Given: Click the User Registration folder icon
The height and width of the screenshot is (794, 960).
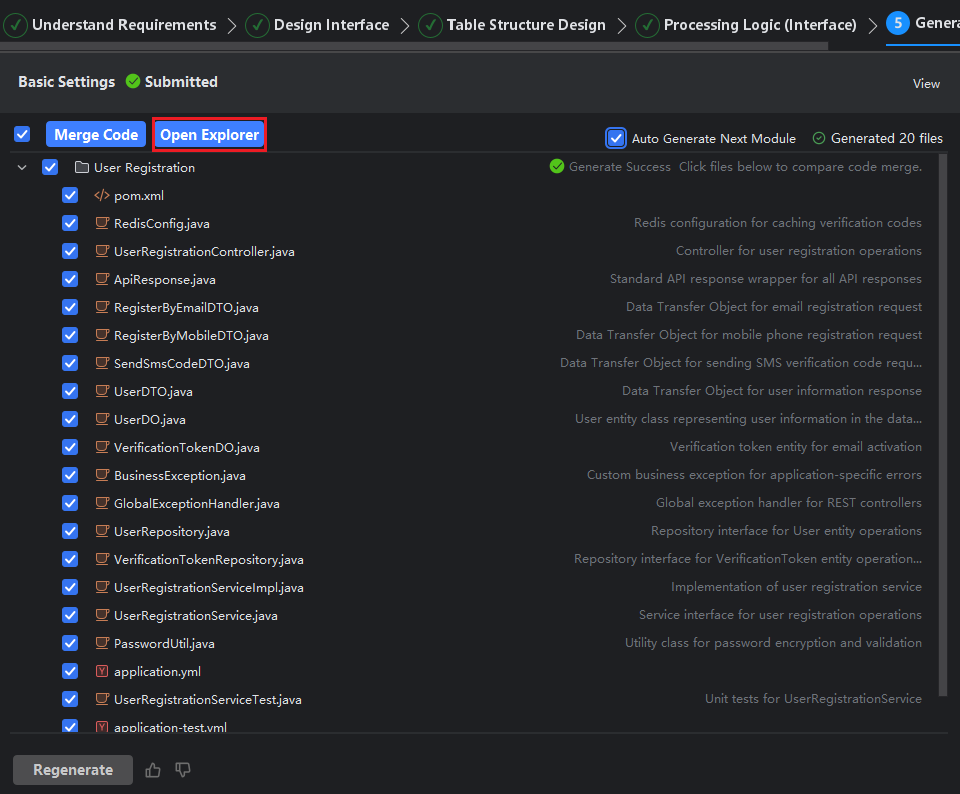Looking at the screenshot, I should pos(82,168).
